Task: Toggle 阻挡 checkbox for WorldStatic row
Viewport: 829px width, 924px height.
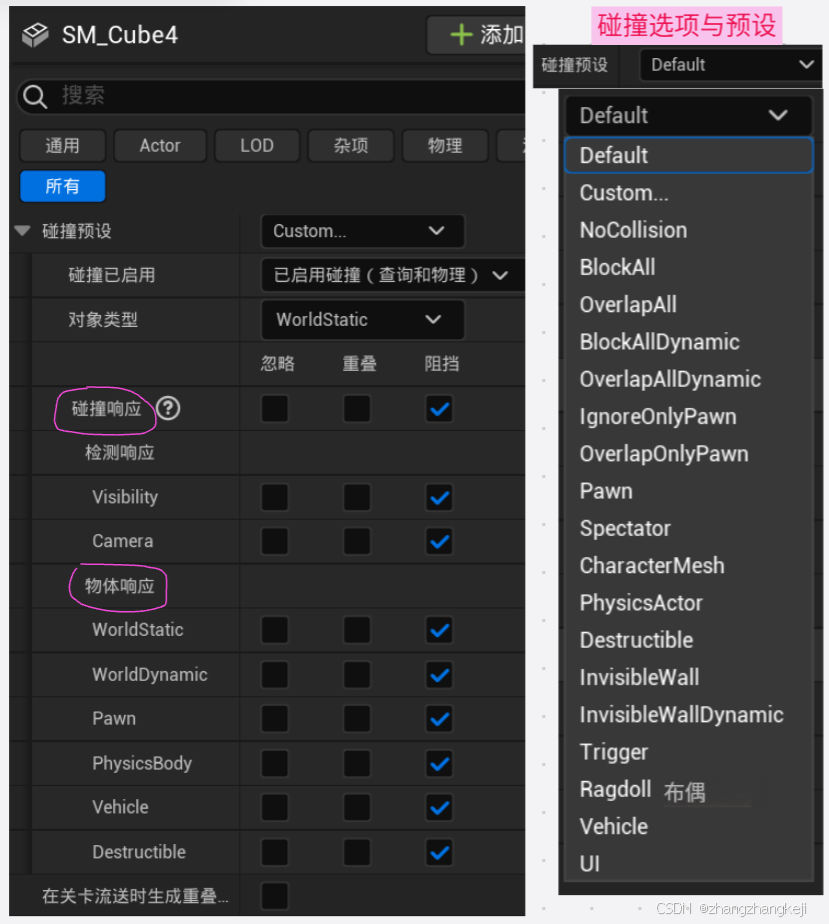Action: click(440, 630)
